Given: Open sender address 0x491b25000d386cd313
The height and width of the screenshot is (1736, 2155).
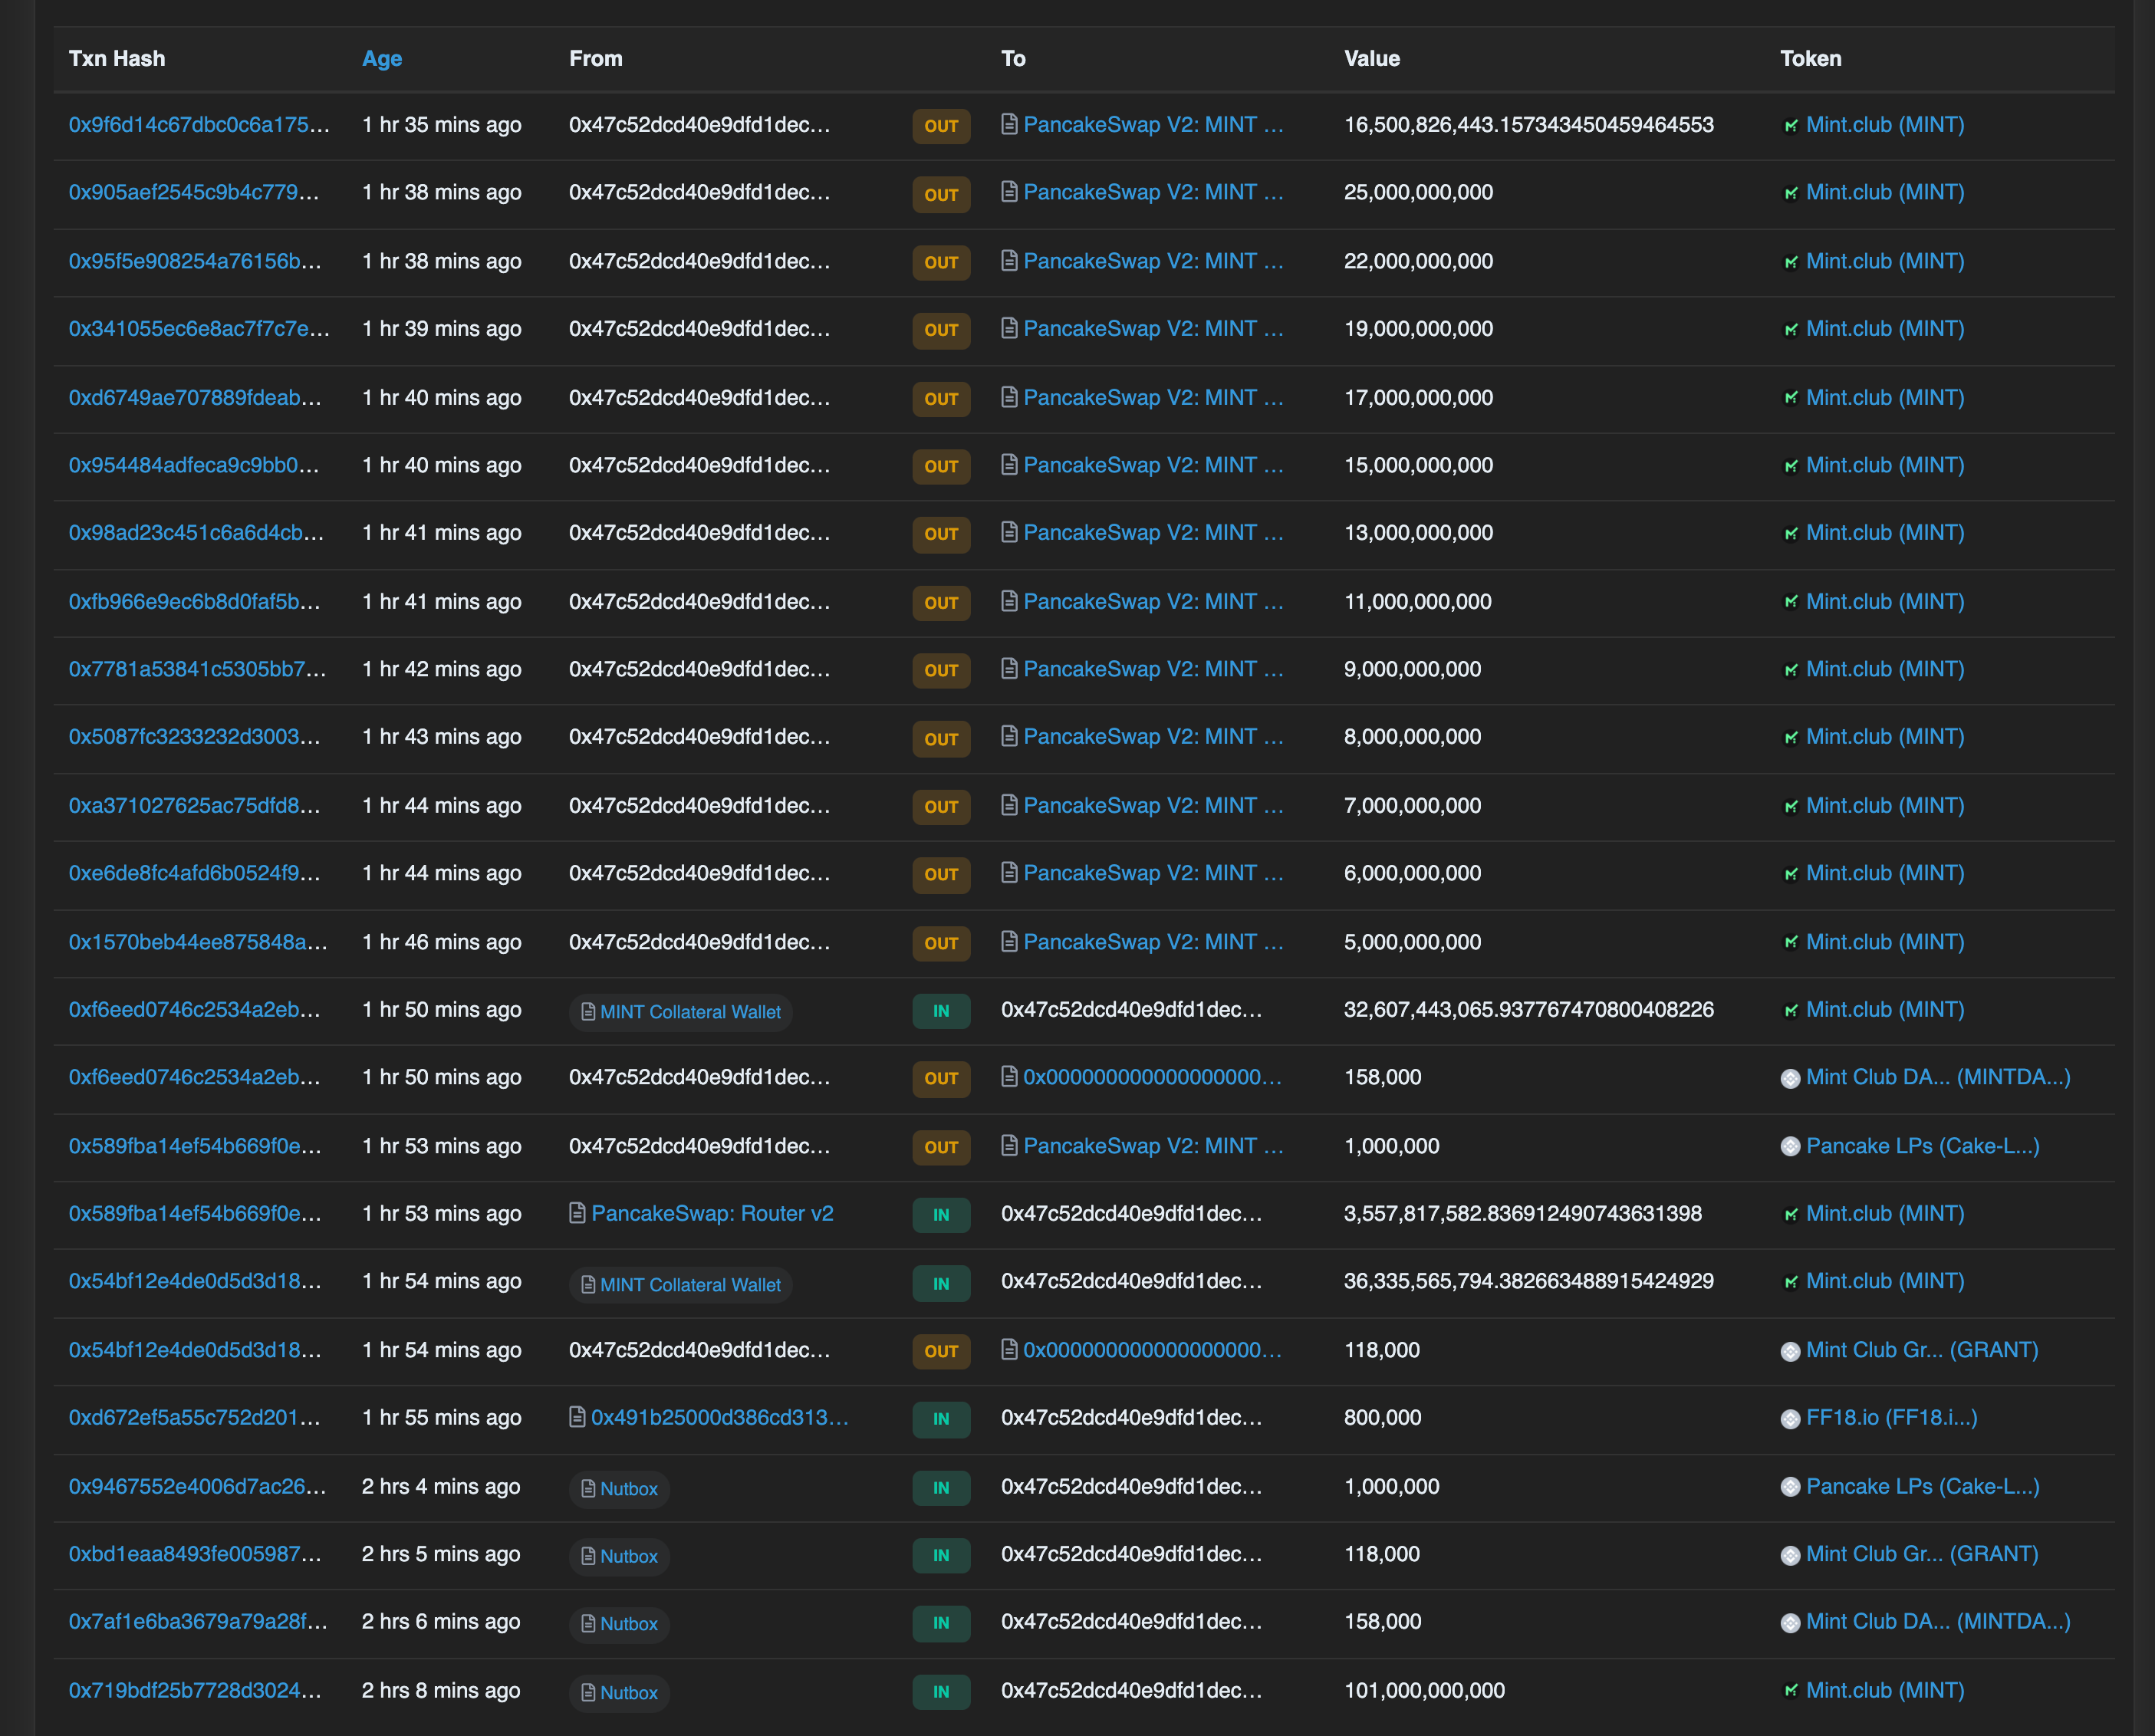Looking at the screenshot, I should click(719, 1417).
